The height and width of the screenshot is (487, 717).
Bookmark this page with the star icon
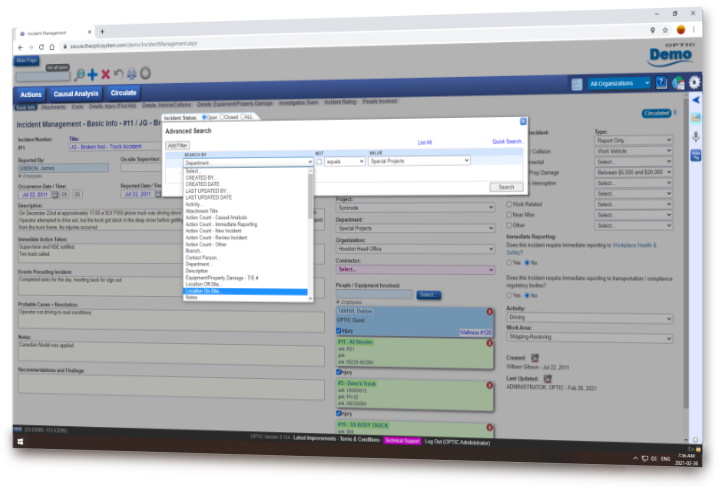pos(665,30)
